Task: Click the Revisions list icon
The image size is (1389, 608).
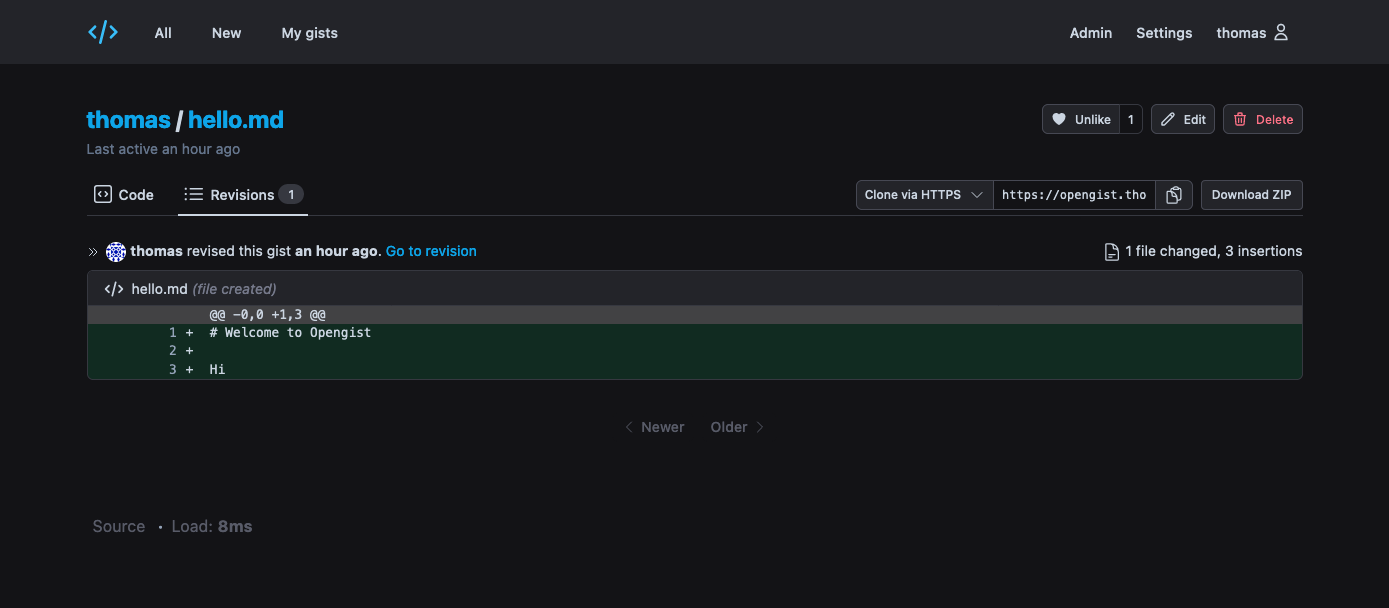Action: [194, 194]
